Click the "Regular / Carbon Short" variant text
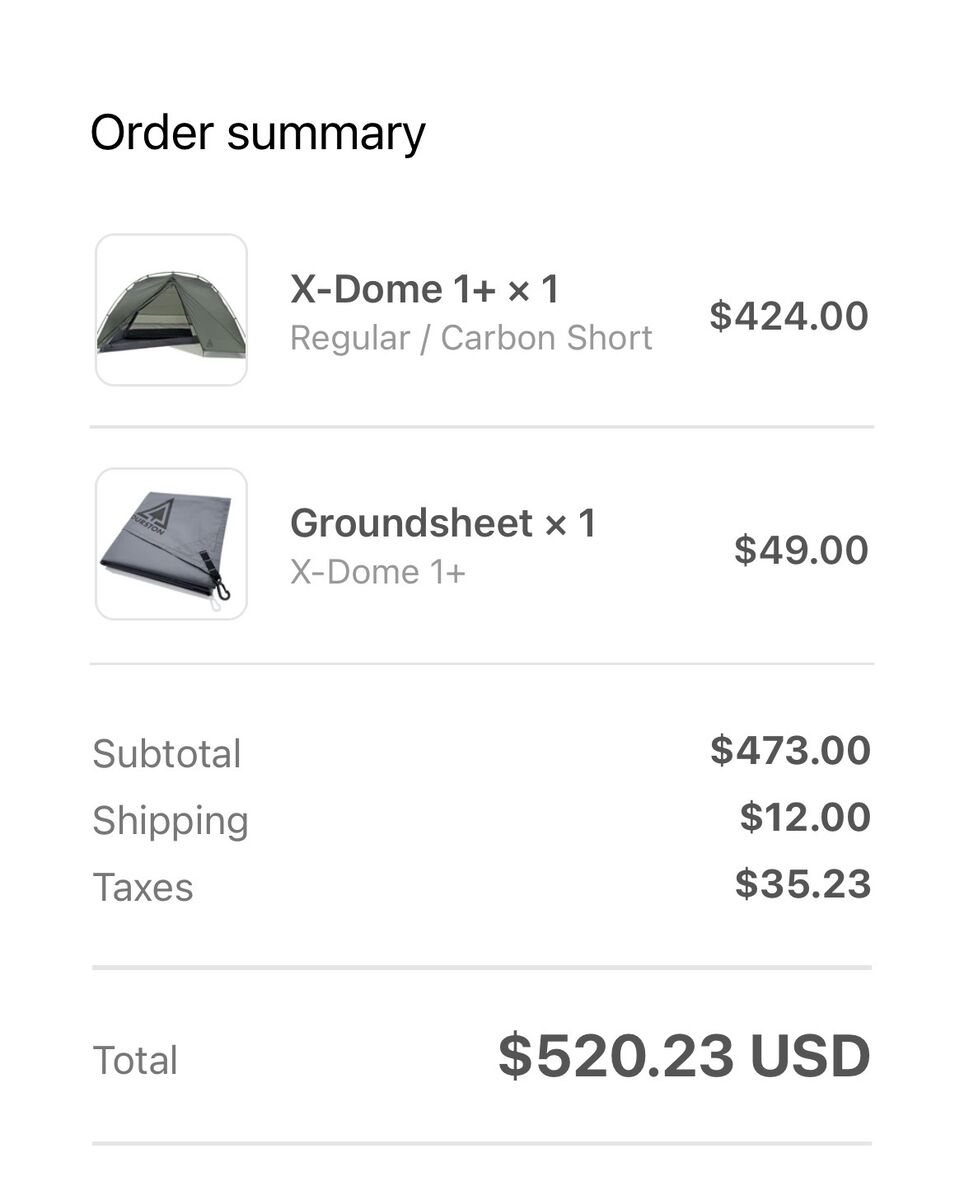 pos(471,338)
